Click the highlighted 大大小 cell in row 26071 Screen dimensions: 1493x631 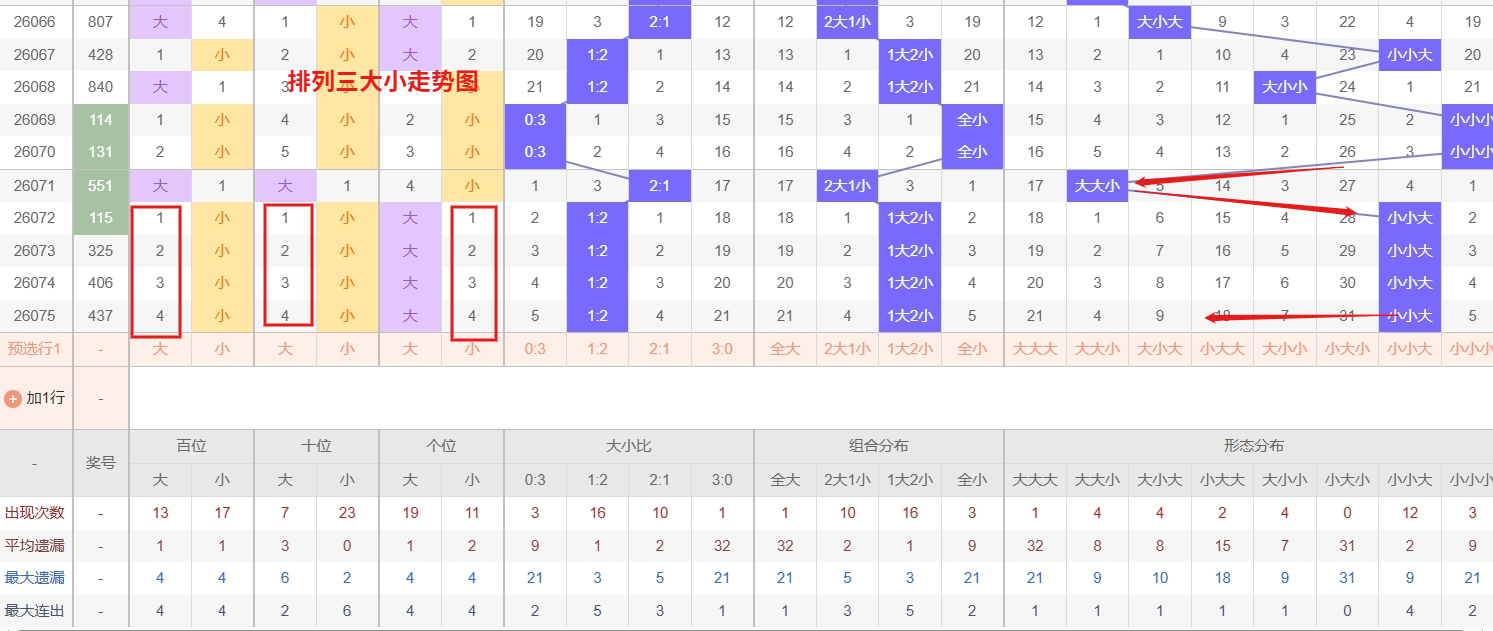(1097, 185)
